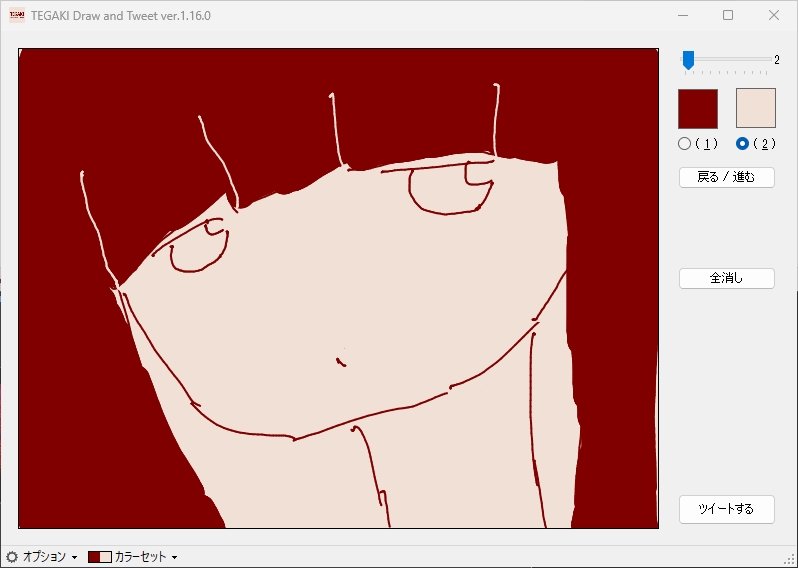Open the カラーセット menu label
Viewport: 798px width, 568px height.
pos(140,557)
